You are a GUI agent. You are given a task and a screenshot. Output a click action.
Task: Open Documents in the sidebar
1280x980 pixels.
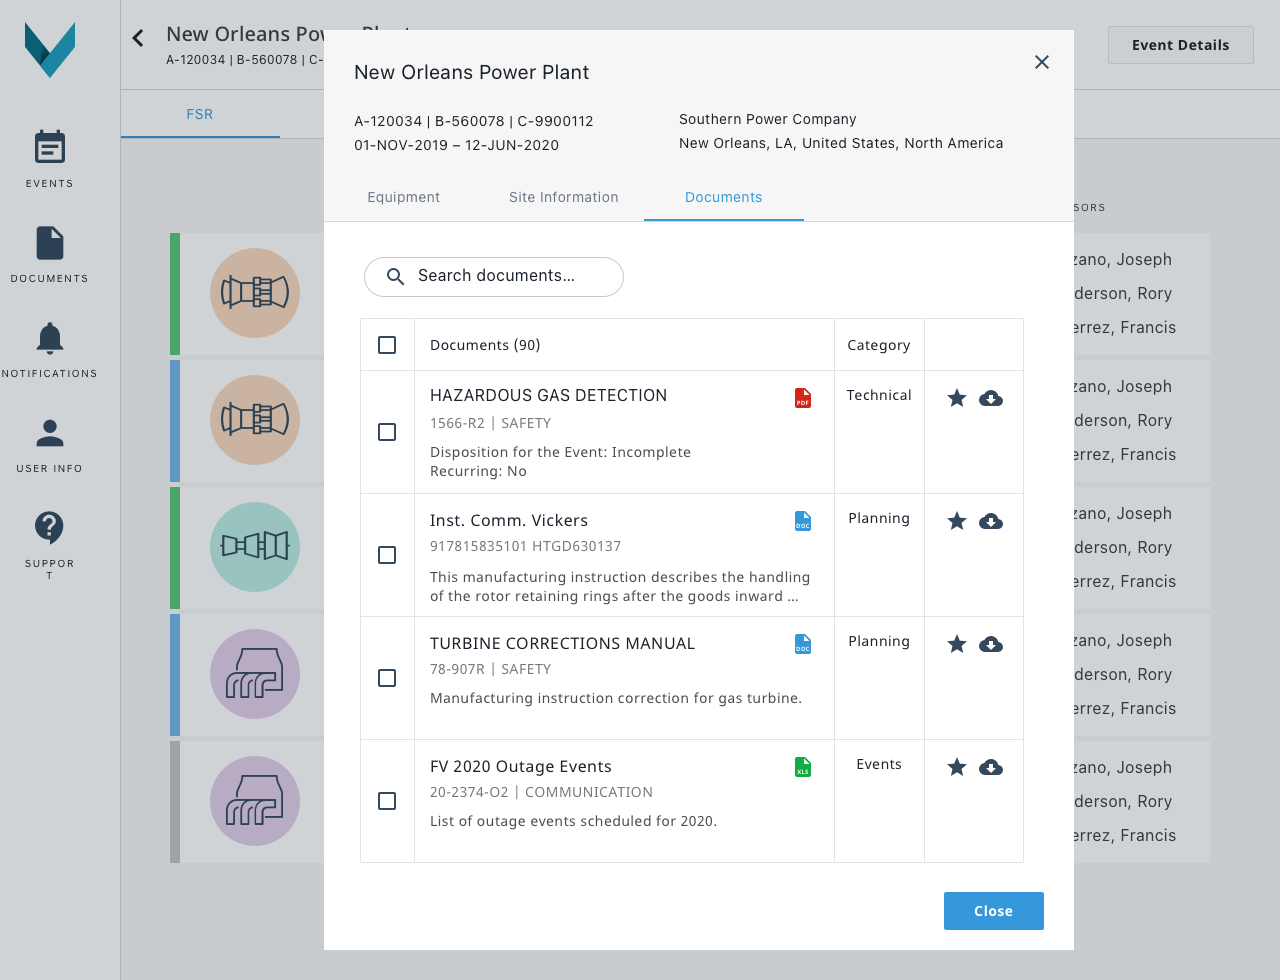(49, 254)
